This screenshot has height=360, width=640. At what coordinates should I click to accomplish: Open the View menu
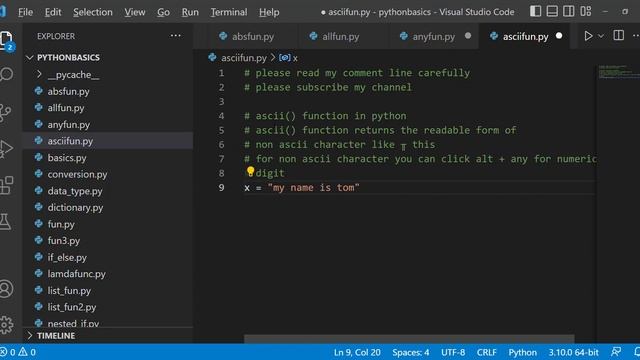135,12
